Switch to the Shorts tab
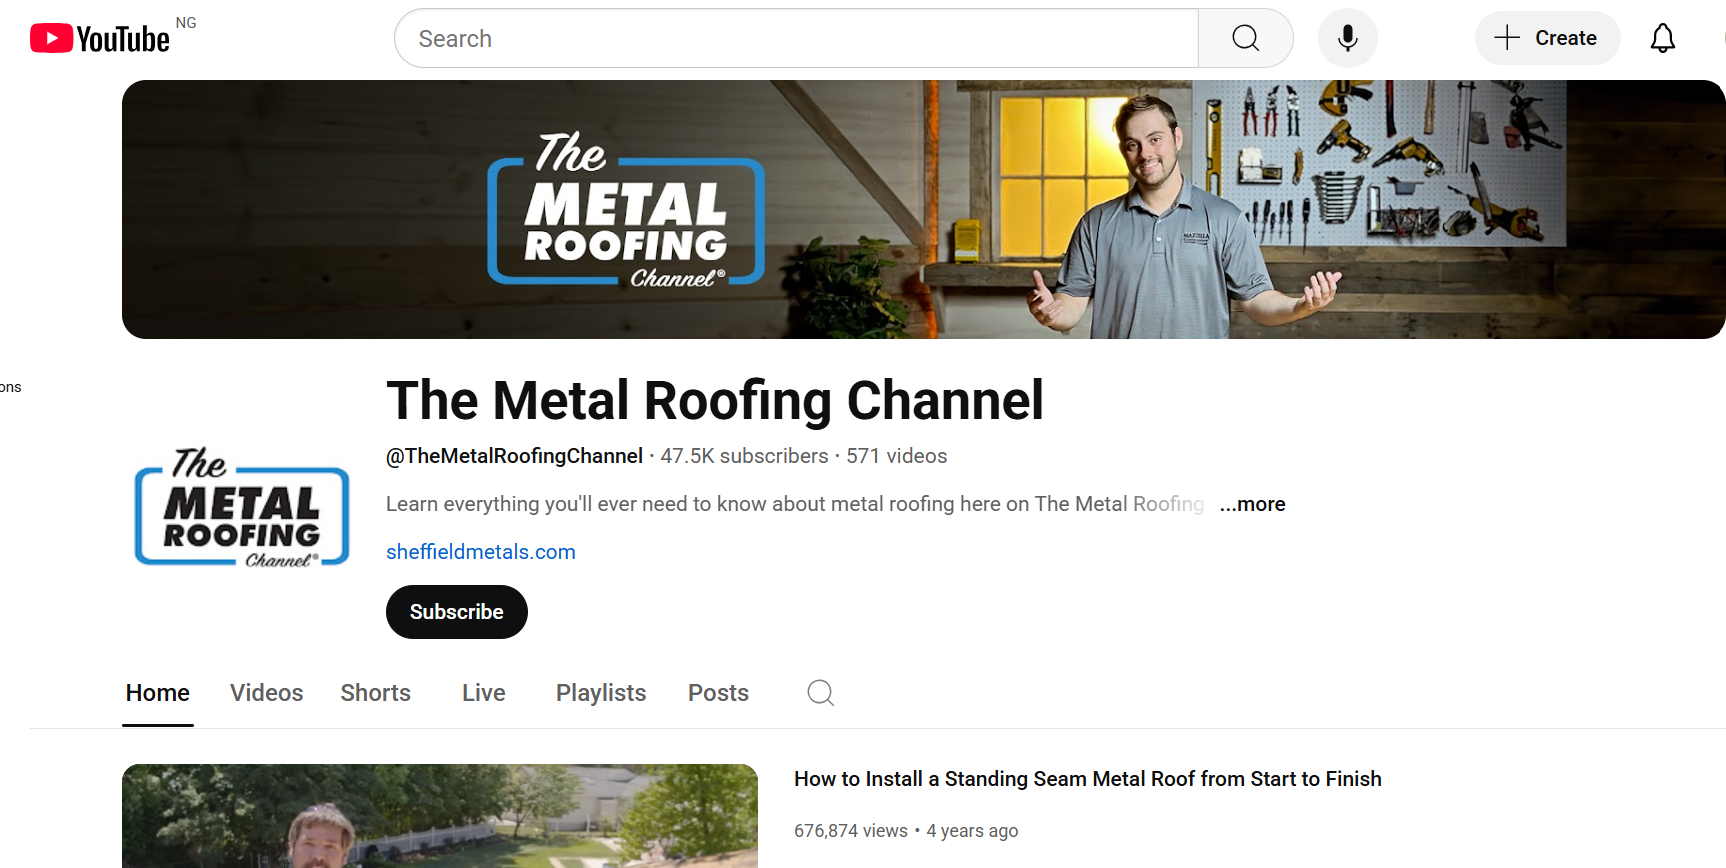 point(376,693)
